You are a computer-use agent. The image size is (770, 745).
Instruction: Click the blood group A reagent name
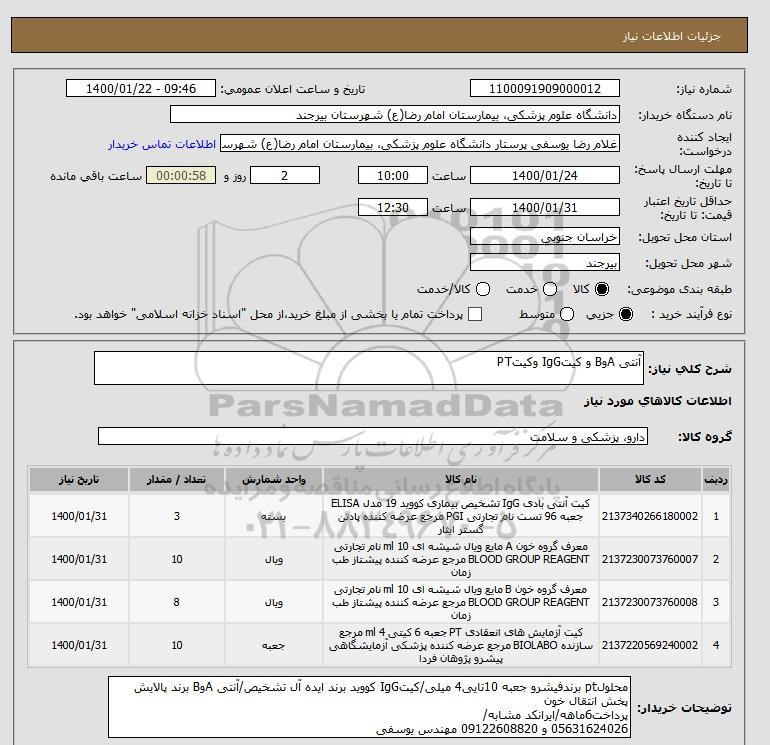[461, 559]
